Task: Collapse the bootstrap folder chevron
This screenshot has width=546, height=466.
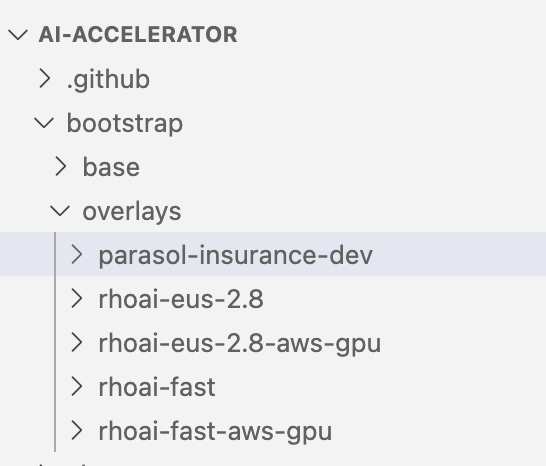Action: pos(44,123)
